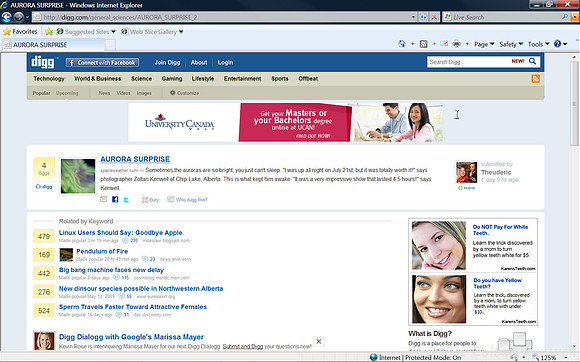The height and width of the screenshot is (362, 580).
Task: Click the University Canada West banner ad
Action: tap(286, 122)
